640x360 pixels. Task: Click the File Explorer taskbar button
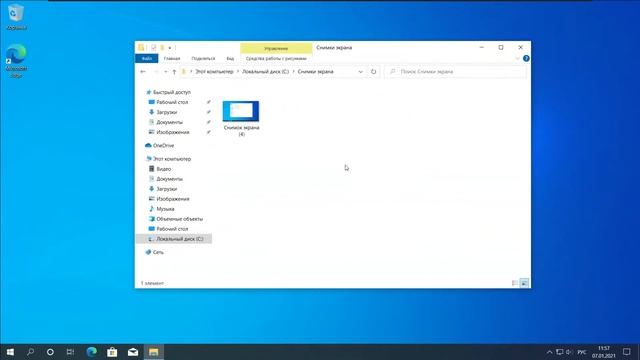pyautogui.click(x=153, y=352)
